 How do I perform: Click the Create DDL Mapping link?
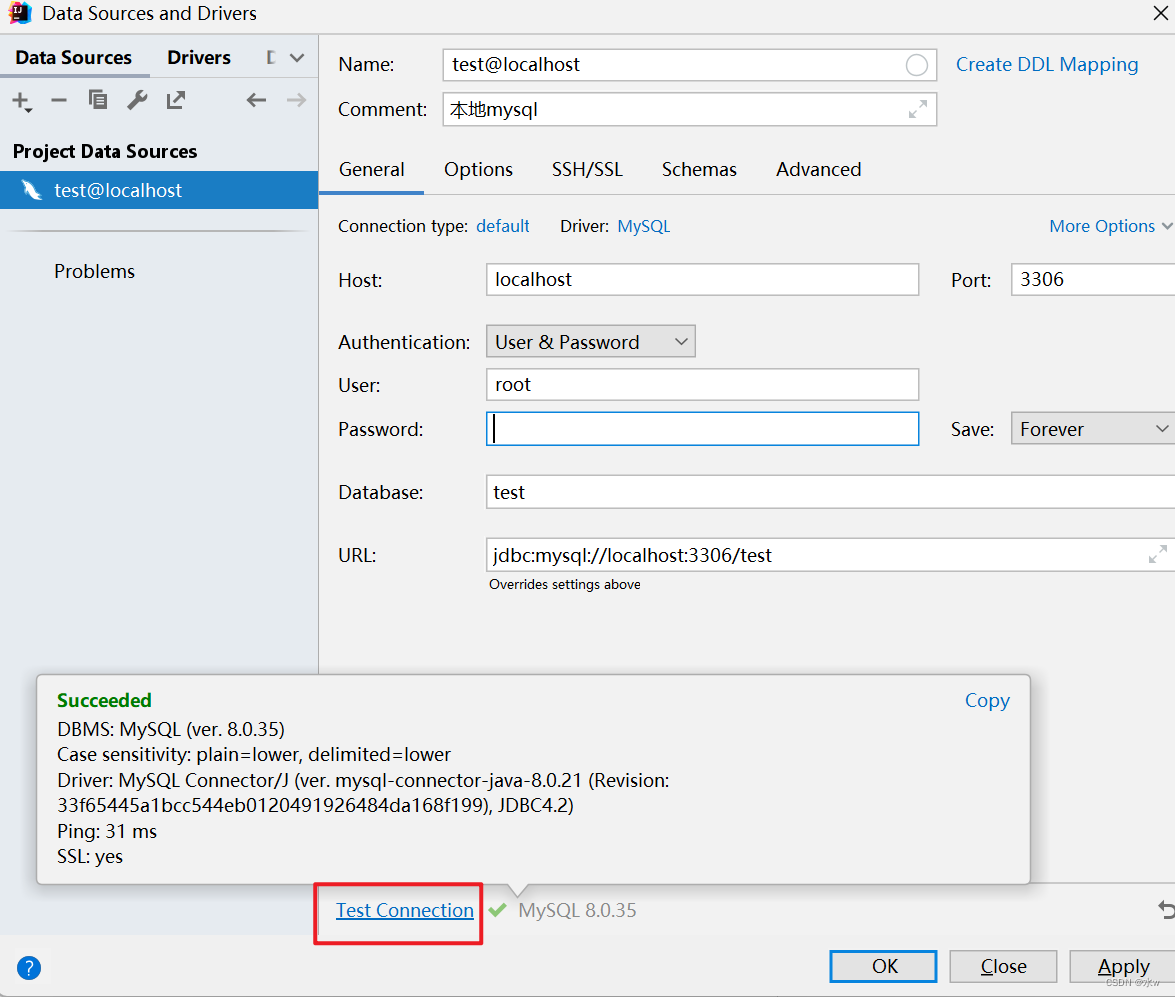(x=1047, y=64)
